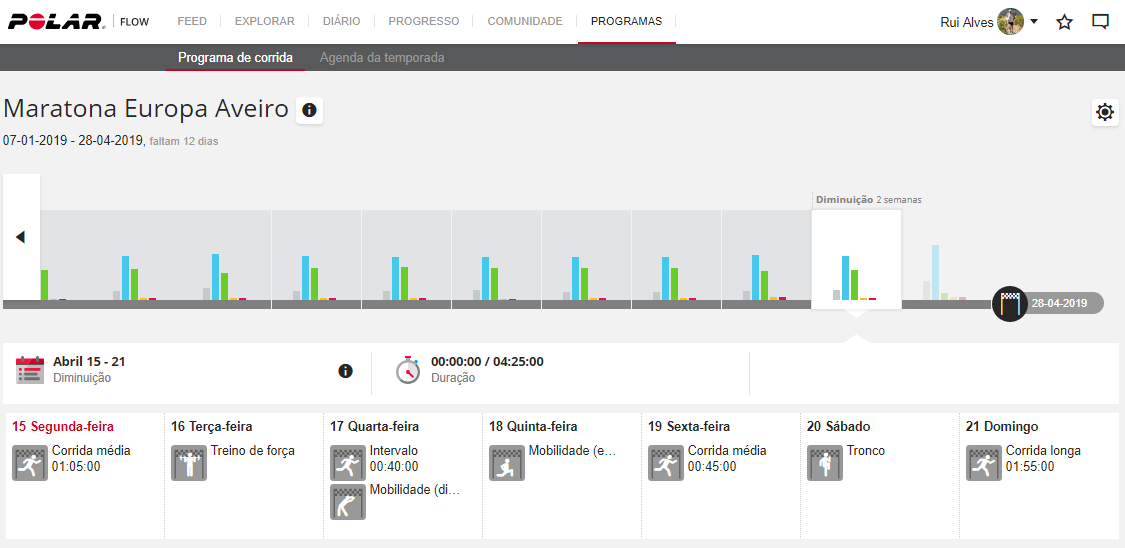This screenshot has width=1125, height=548.
Task: Click the race finish flag marker
Action: pos(1009,303)
